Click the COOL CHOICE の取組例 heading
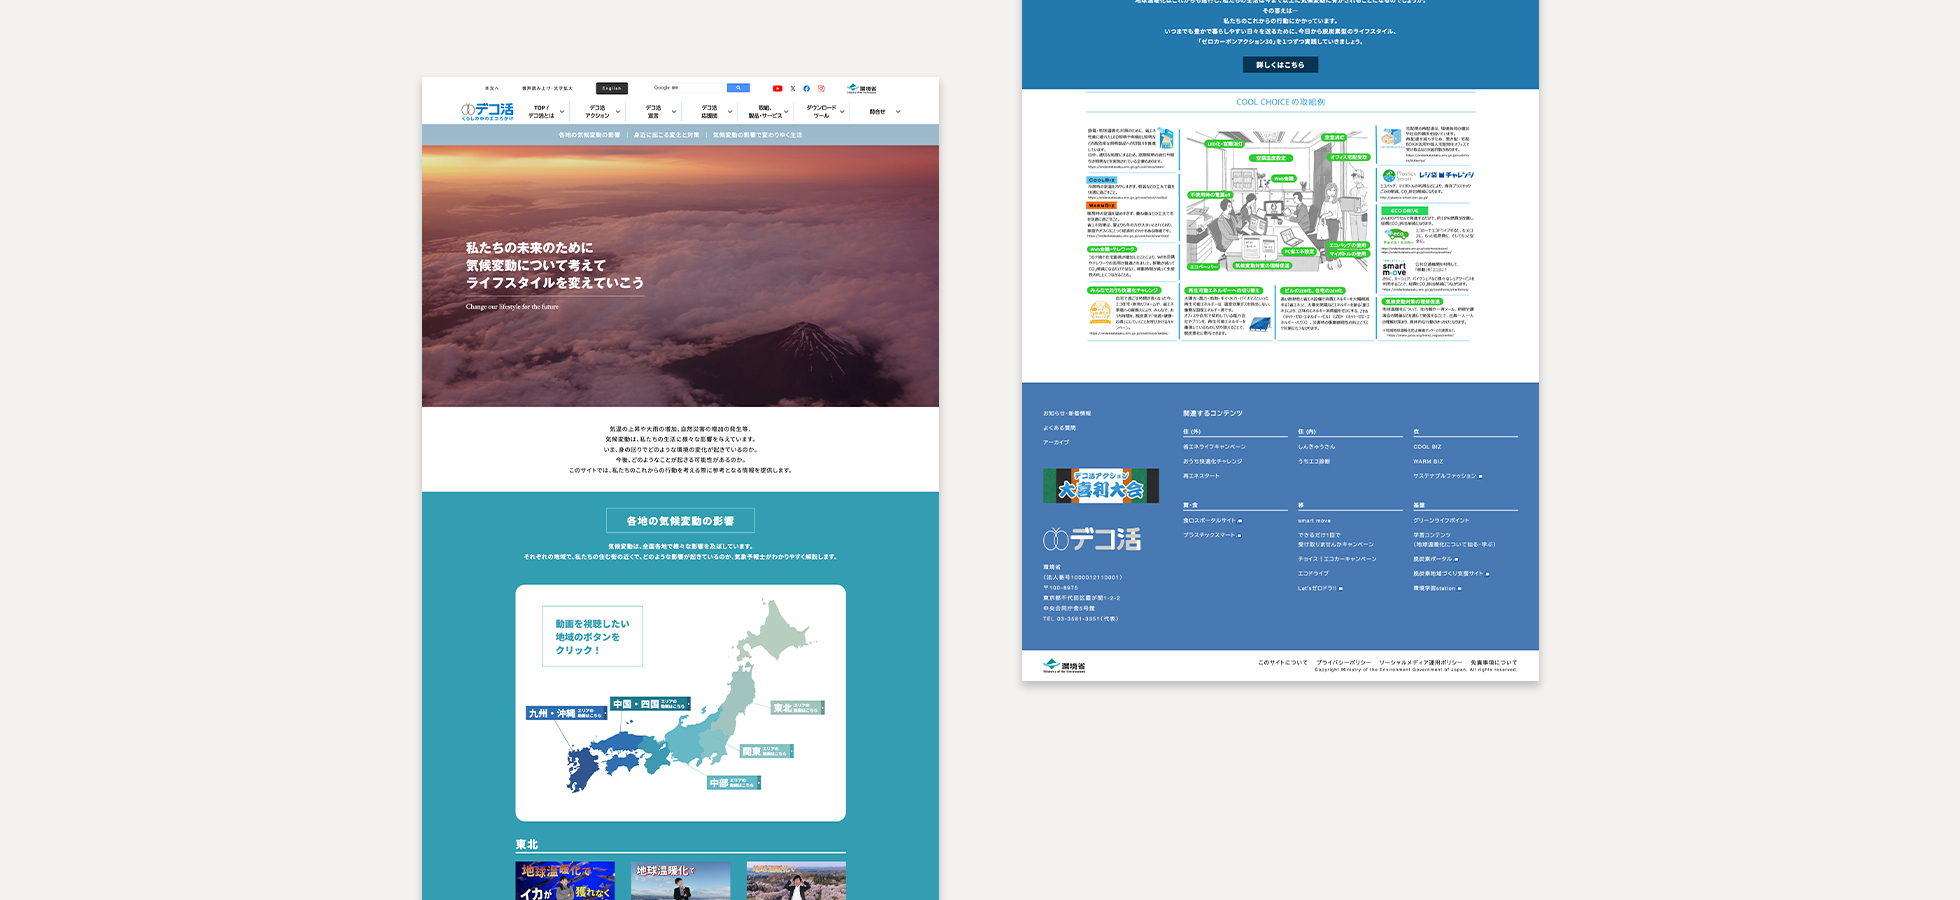This screenshot has width=1960, height=900. tap(1280, 102)
